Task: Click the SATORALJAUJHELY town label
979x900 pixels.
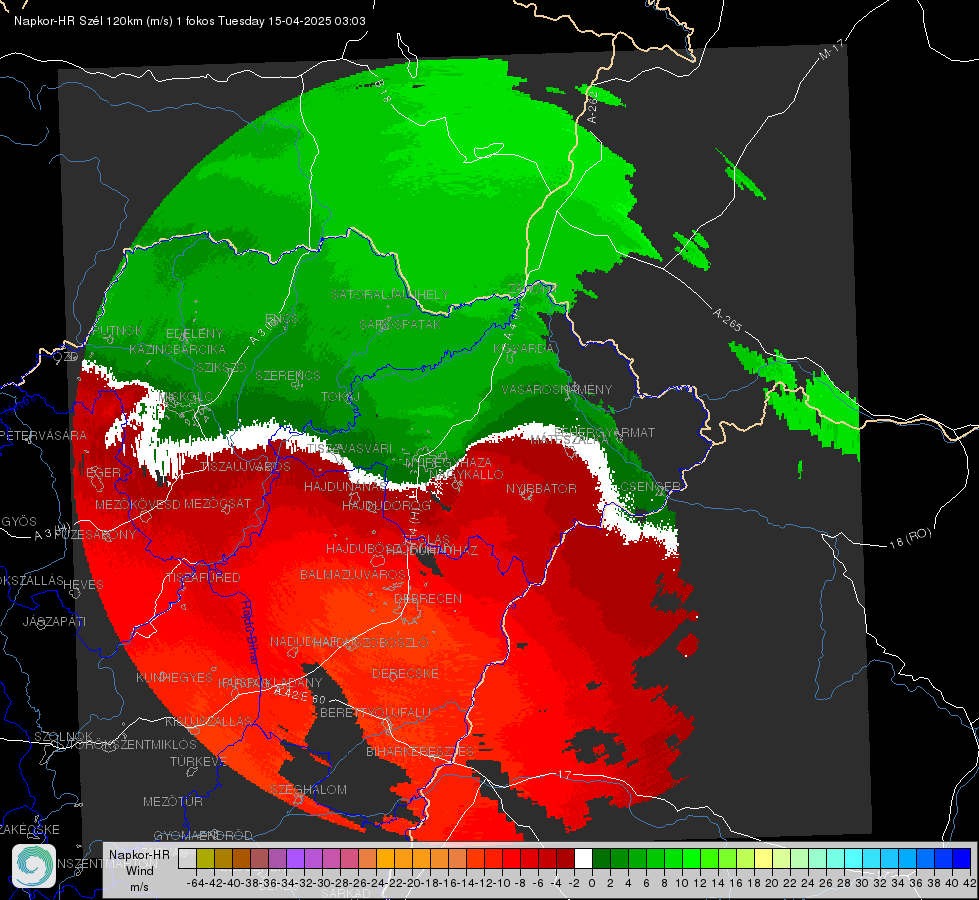Action: pos(390,294)
